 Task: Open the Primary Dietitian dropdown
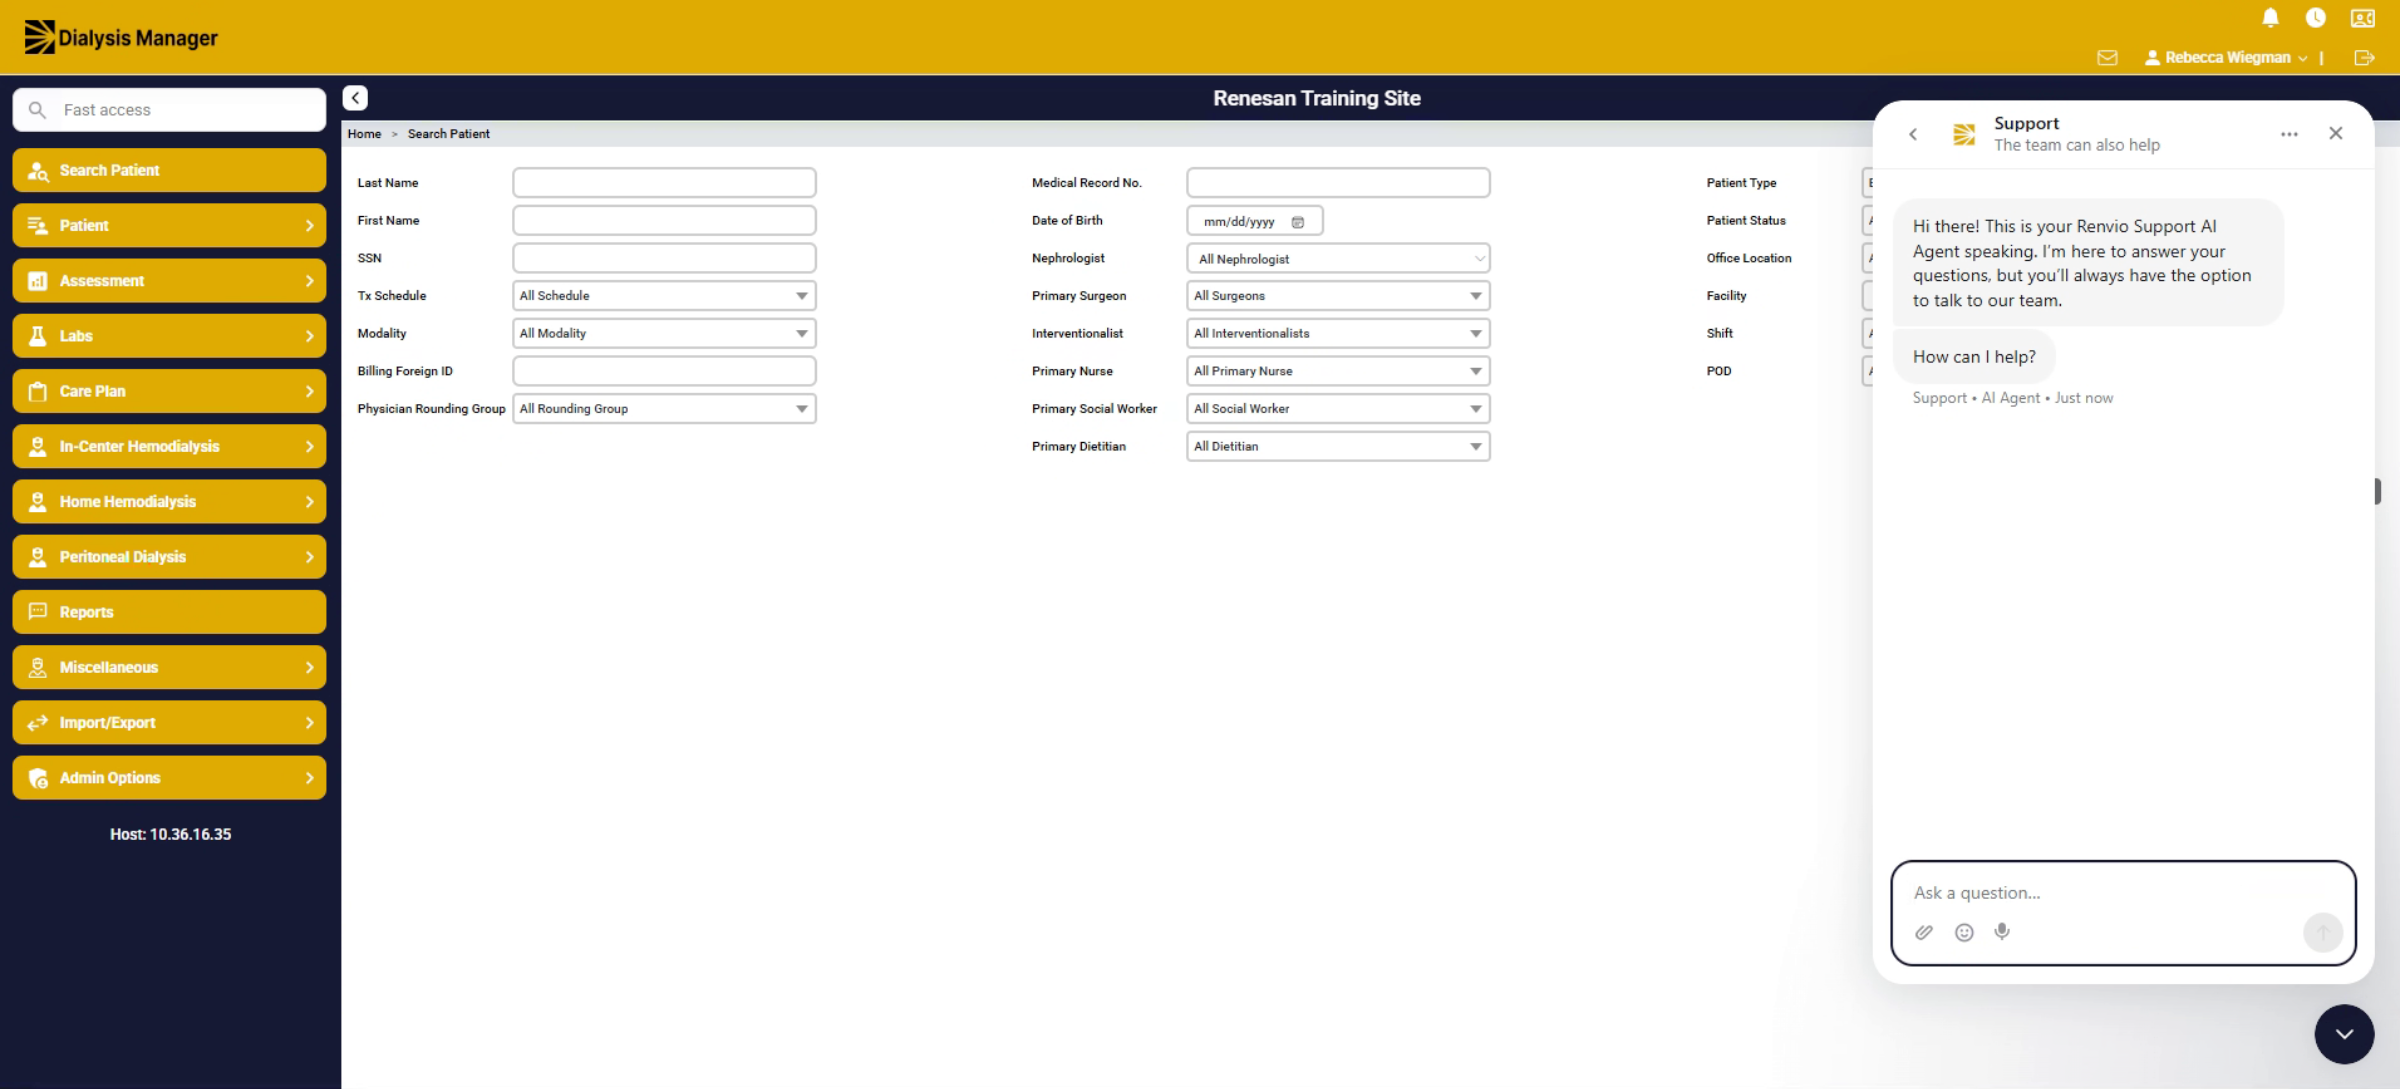(x=1338, y=447)
